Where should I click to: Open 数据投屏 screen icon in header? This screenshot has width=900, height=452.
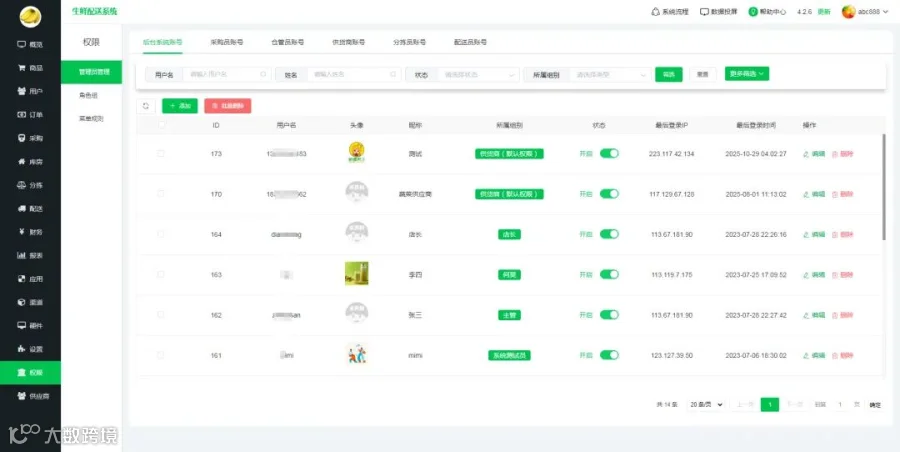point(704,11)
